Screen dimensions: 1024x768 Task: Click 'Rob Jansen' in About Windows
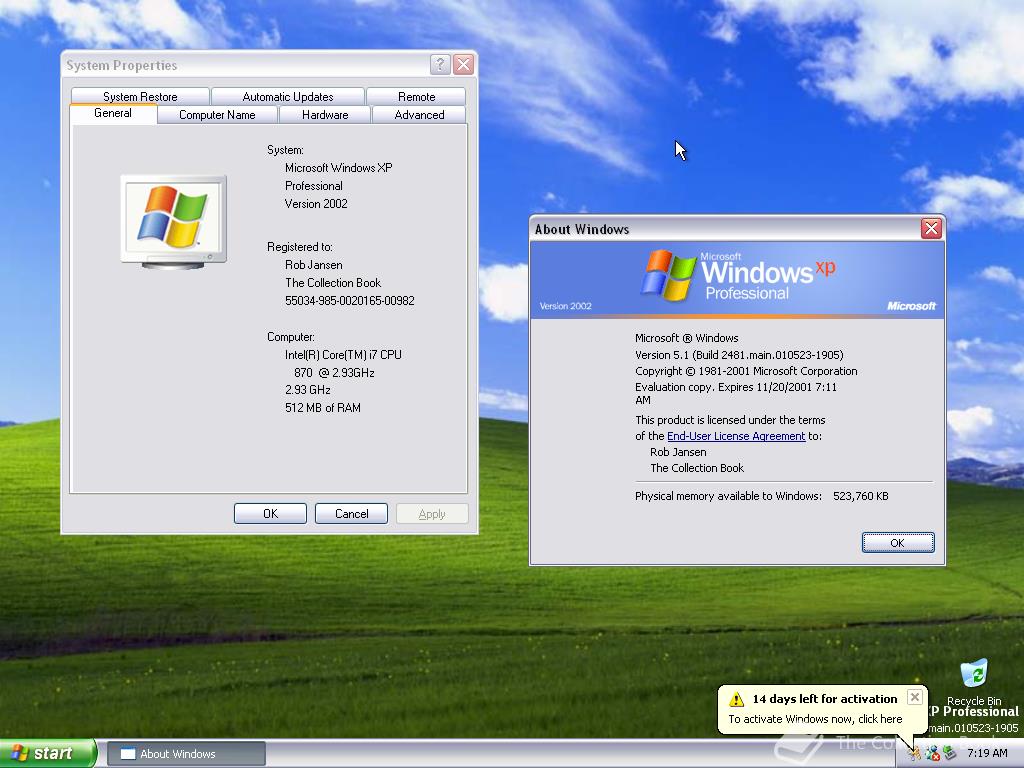click(678, 452)
